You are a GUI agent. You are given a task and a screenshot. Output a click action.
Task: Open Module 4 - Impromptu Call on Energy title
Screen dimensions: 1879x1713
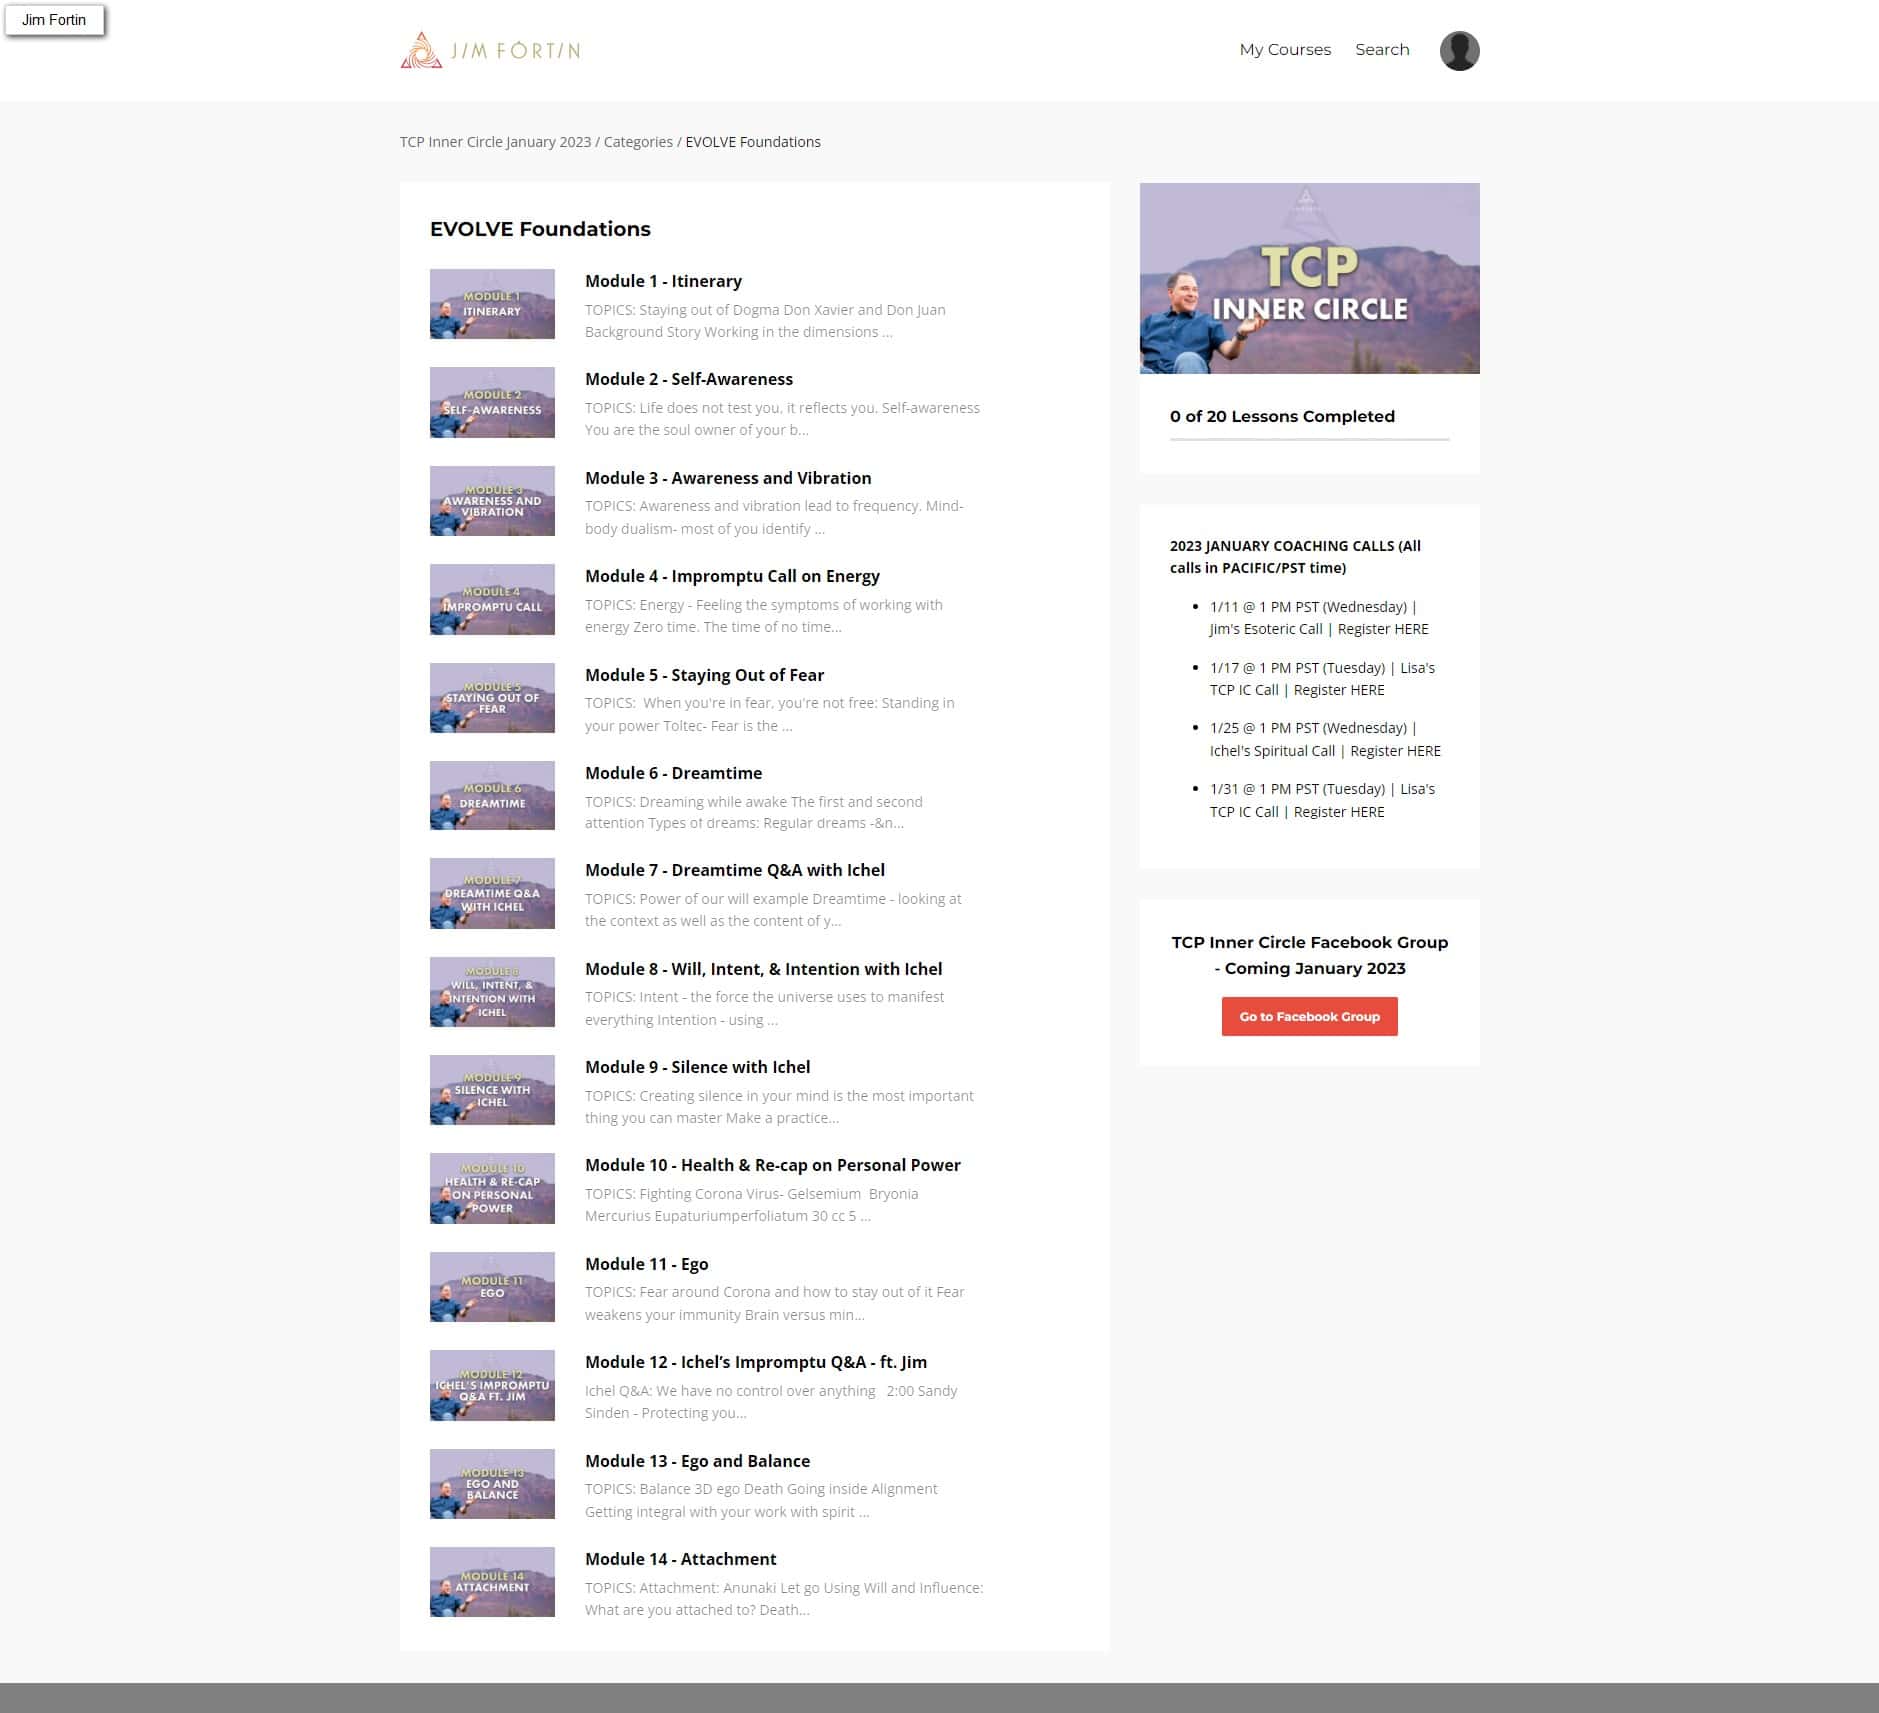click(x=732, y=576)
